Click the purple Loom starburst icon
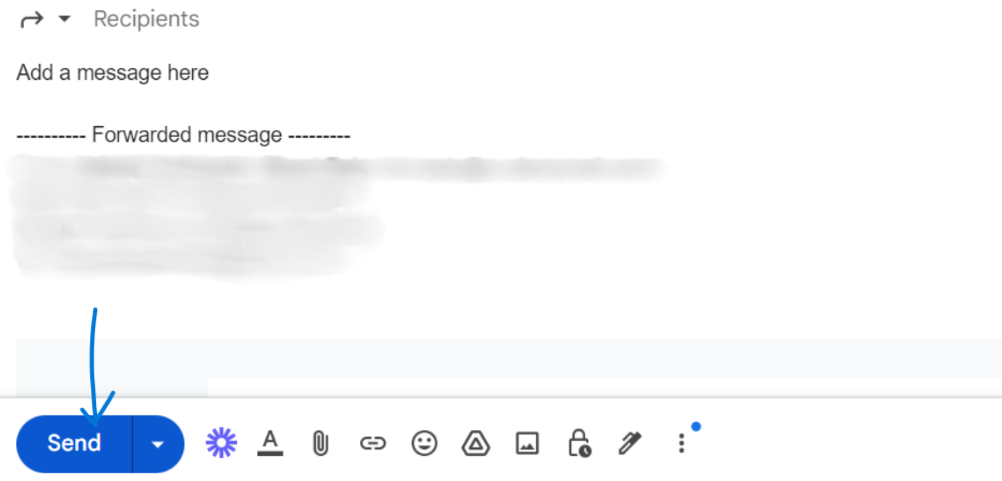Image resolution: width=1002 pixels, height=481 pixels. coord(221,443)
